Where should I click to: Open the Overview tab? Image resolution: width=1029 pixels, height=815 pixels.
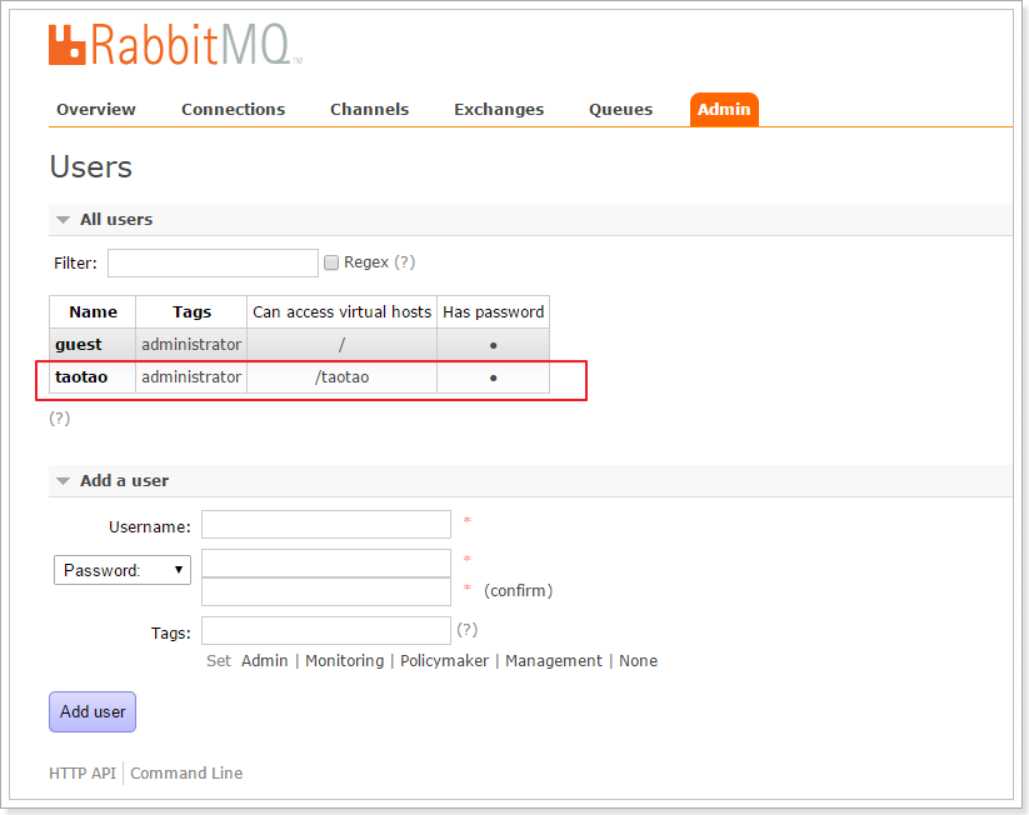[x=96, y=109]
